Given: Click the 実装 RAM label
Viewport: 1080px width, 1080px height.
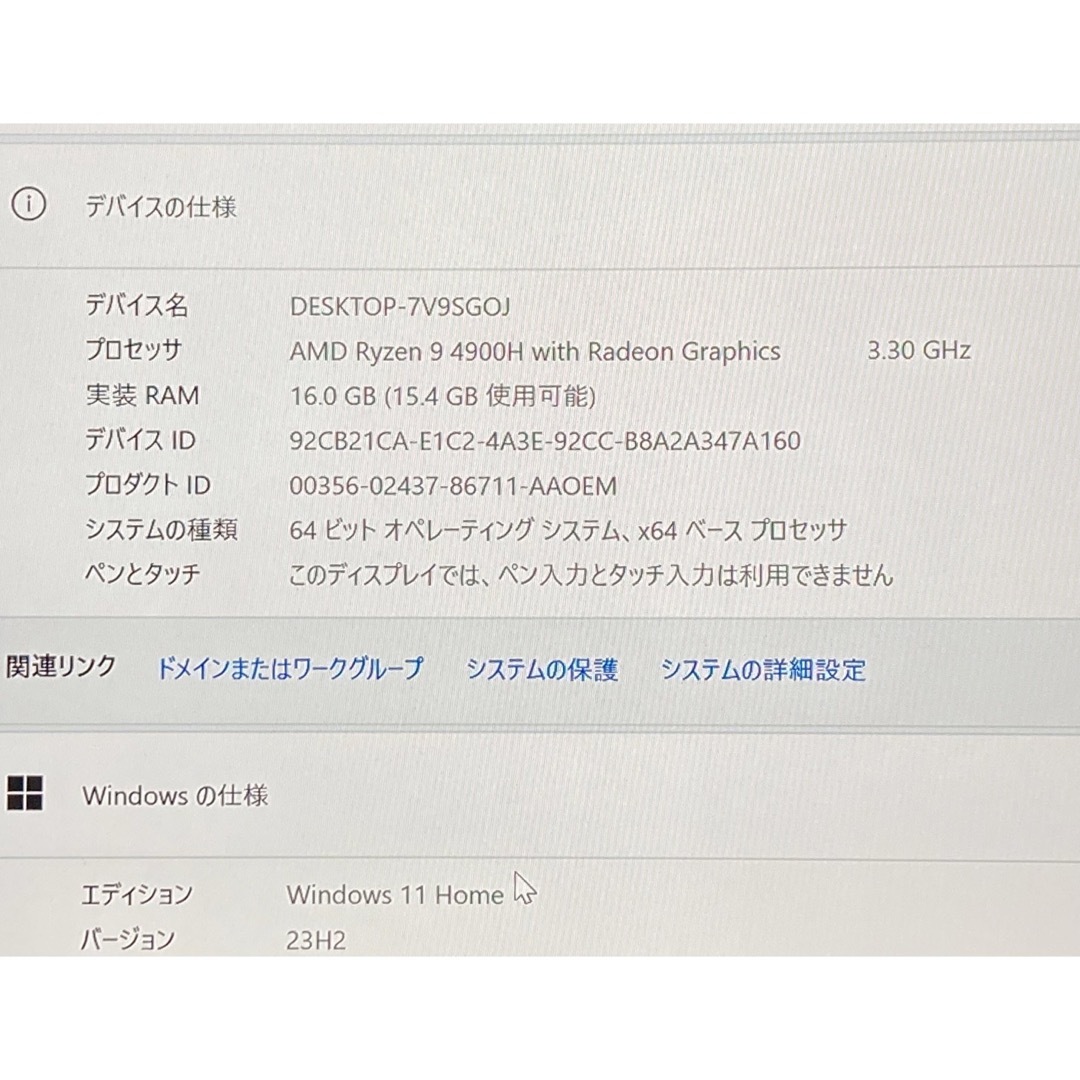Looking at the screenshot, I should (143, 395).
